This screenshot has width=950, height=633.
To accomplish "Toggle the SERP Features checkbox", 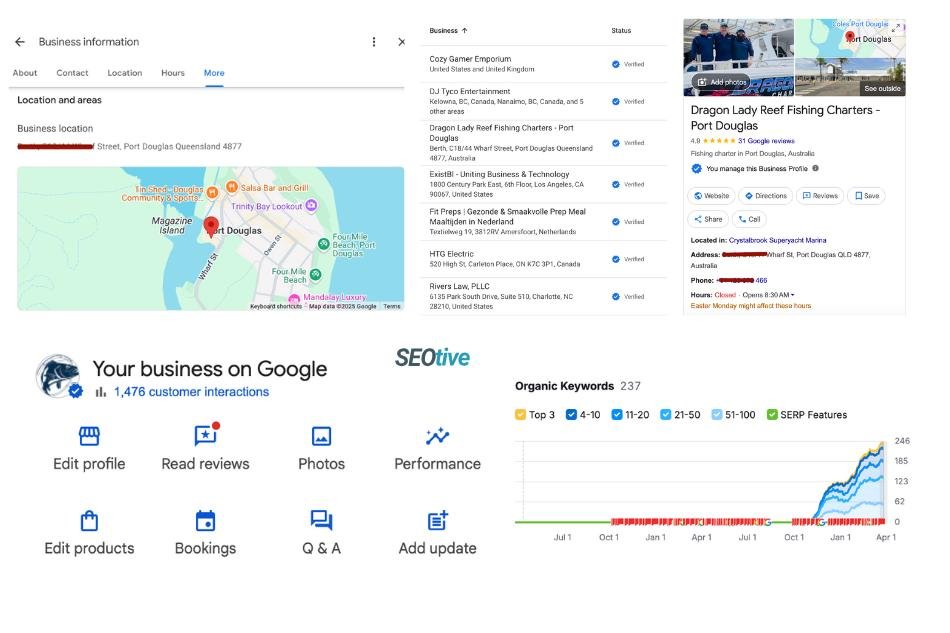I will [772, 414].
